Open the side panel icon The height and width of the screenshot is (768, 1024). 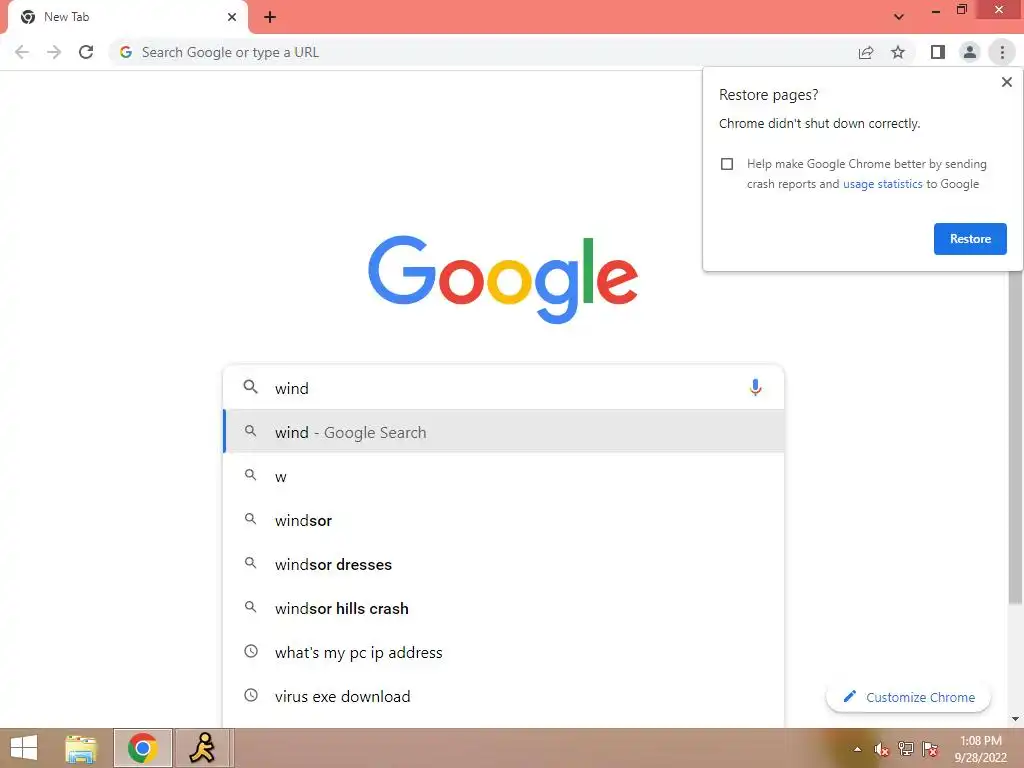click(x=938, y=52)
